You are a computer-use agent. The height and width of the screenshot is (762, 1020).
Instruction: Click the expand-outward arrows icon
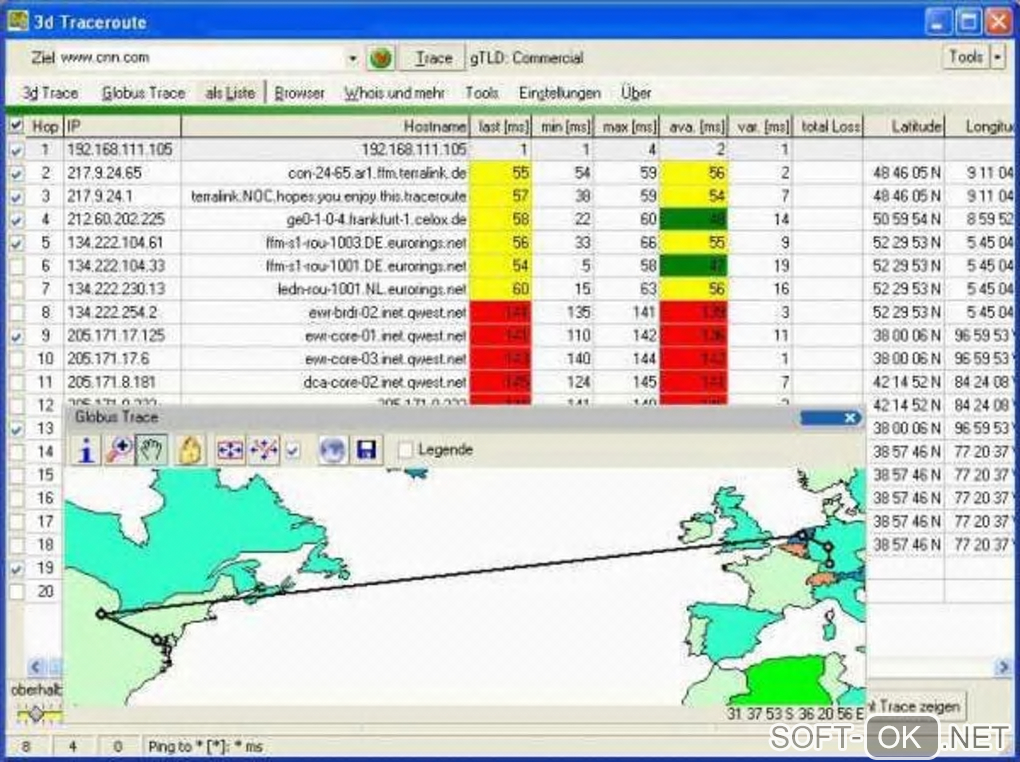pyautogui.click(x=263, y=450)
